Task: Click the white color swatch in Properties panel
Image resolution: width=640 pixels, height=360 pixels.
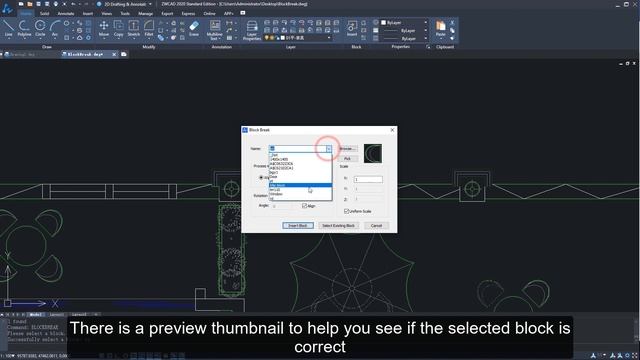Action: (384, 23)
